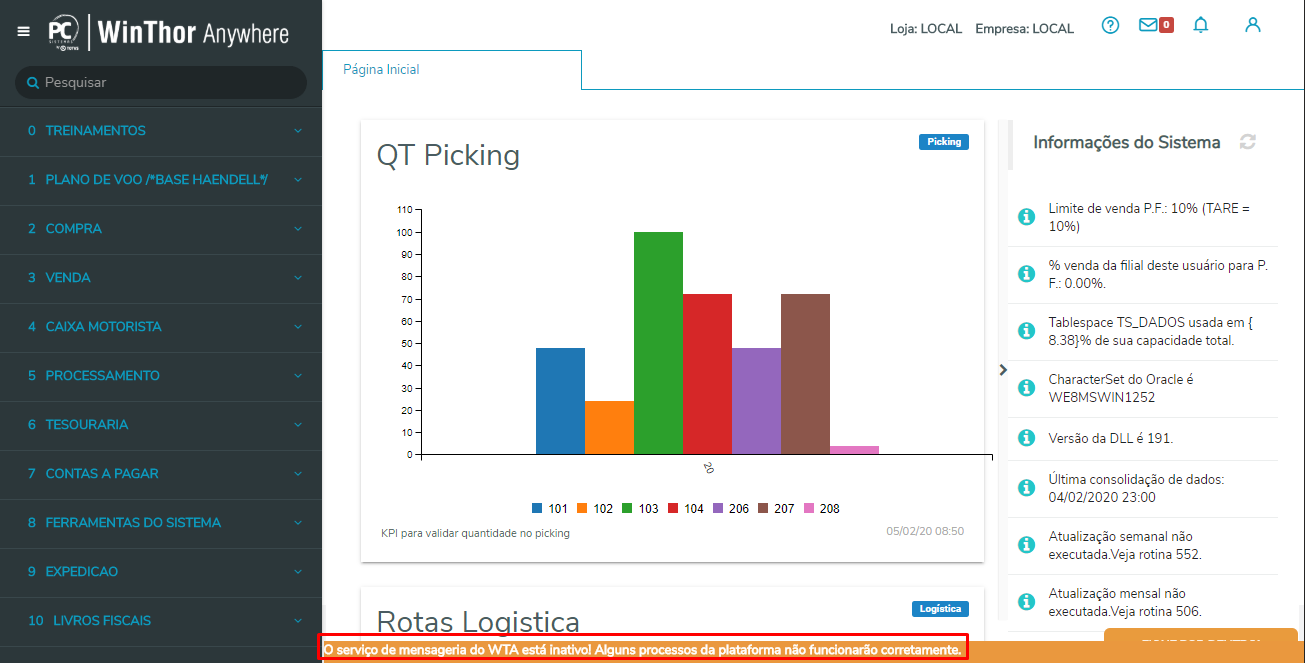
Task: Select the Página Inicial tab
Action: coord(452,70)
